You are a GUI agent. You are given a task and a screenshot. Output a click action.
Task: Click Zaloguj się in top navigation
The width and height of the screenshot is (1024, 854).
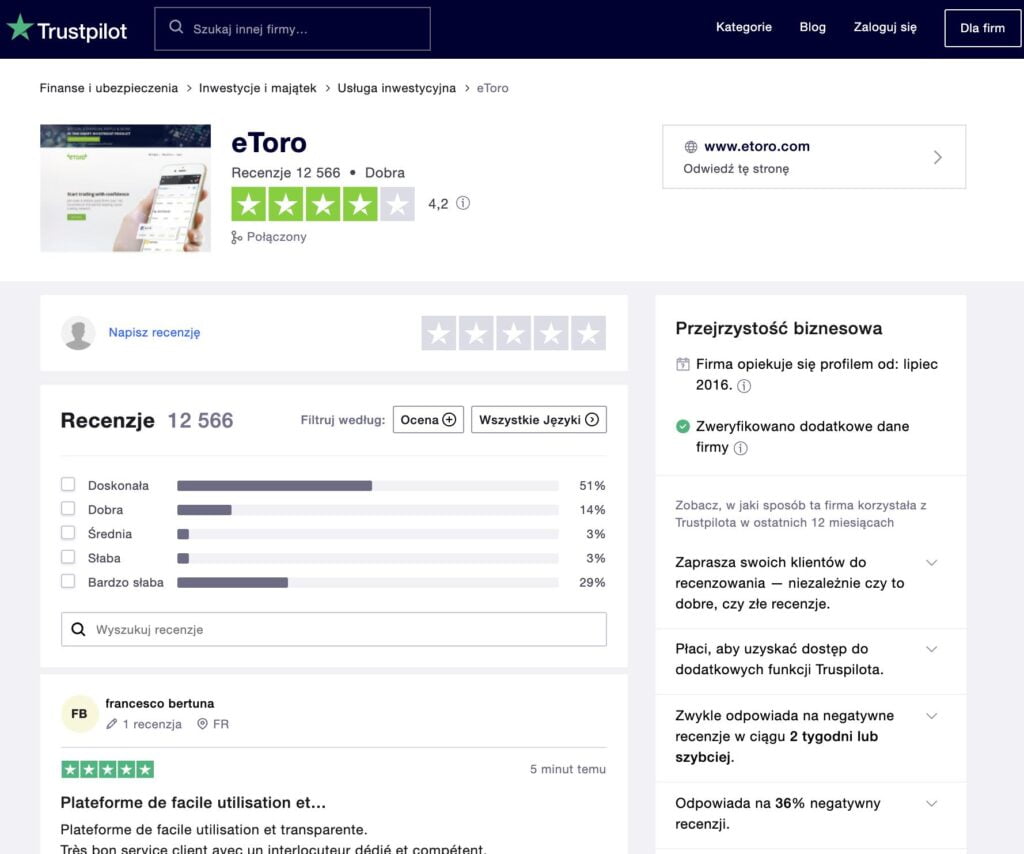885,27
